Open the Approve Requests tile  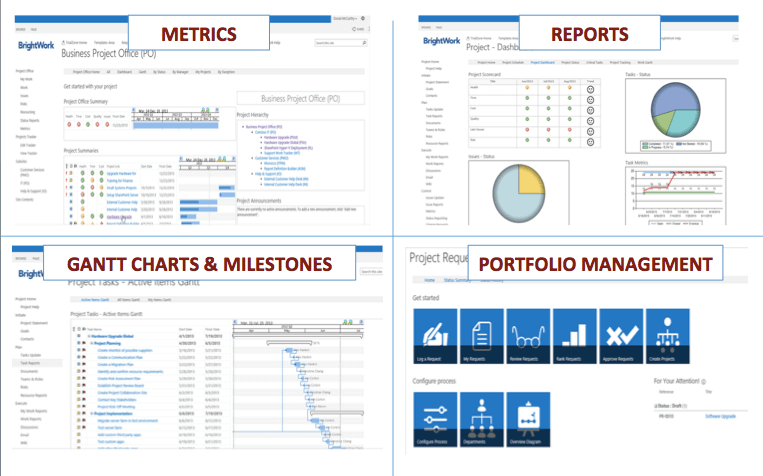pyautogui.click(x=621, y=336)
